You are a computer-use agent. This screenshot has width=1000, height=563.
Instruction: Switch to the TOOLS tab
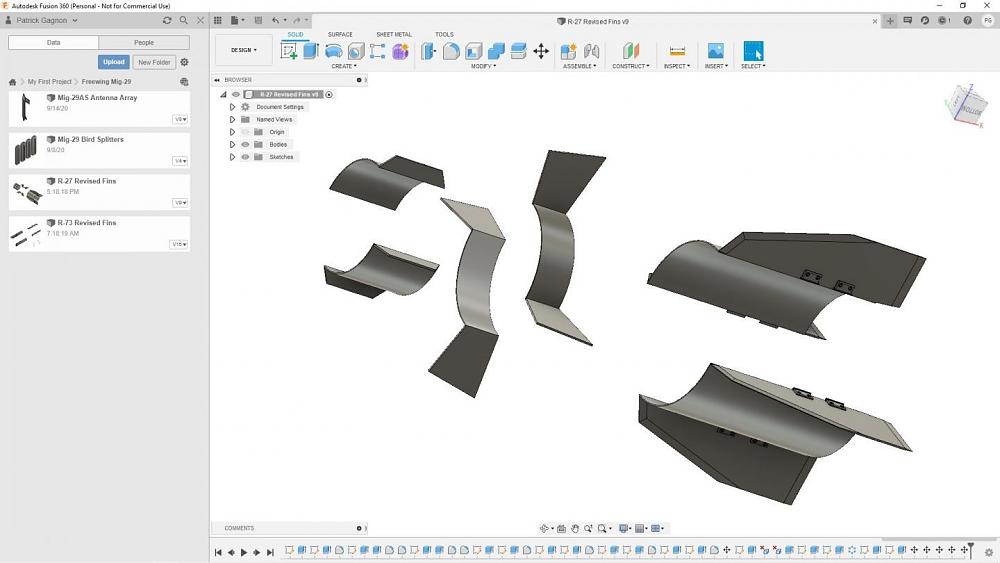[x=445, y=34]
